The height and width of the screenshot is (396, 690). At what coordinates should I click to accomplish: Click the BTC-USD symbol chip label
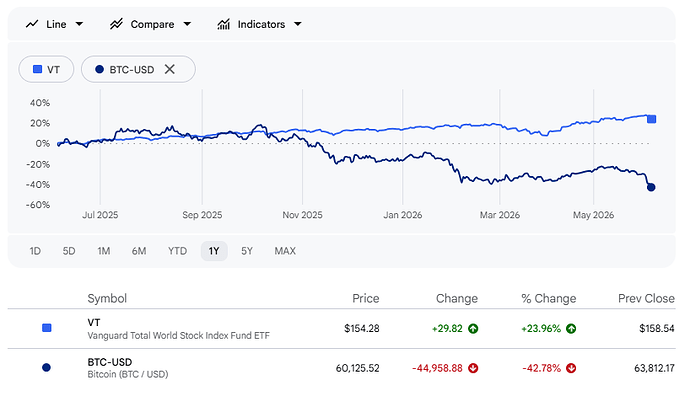[x=132, y=70]
